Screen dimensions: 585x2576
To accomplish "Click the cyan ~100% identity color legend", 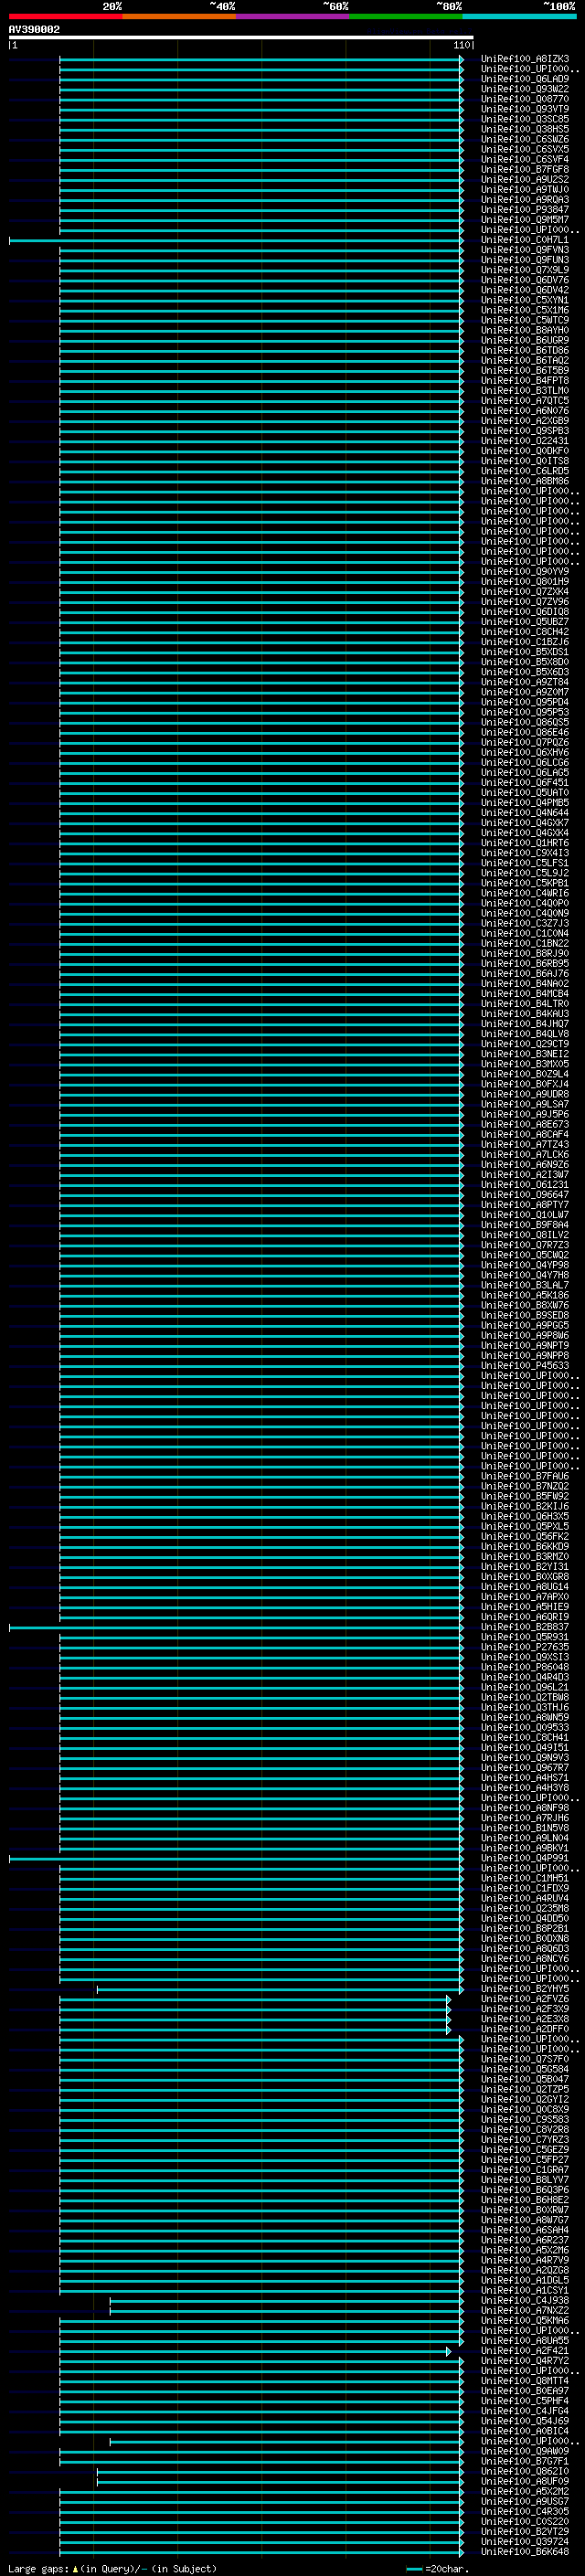I will pos(519,16).
